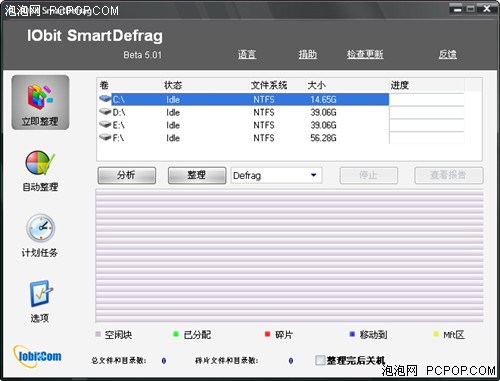Click the 检查更新 check update link

click(x=365, y=54)
